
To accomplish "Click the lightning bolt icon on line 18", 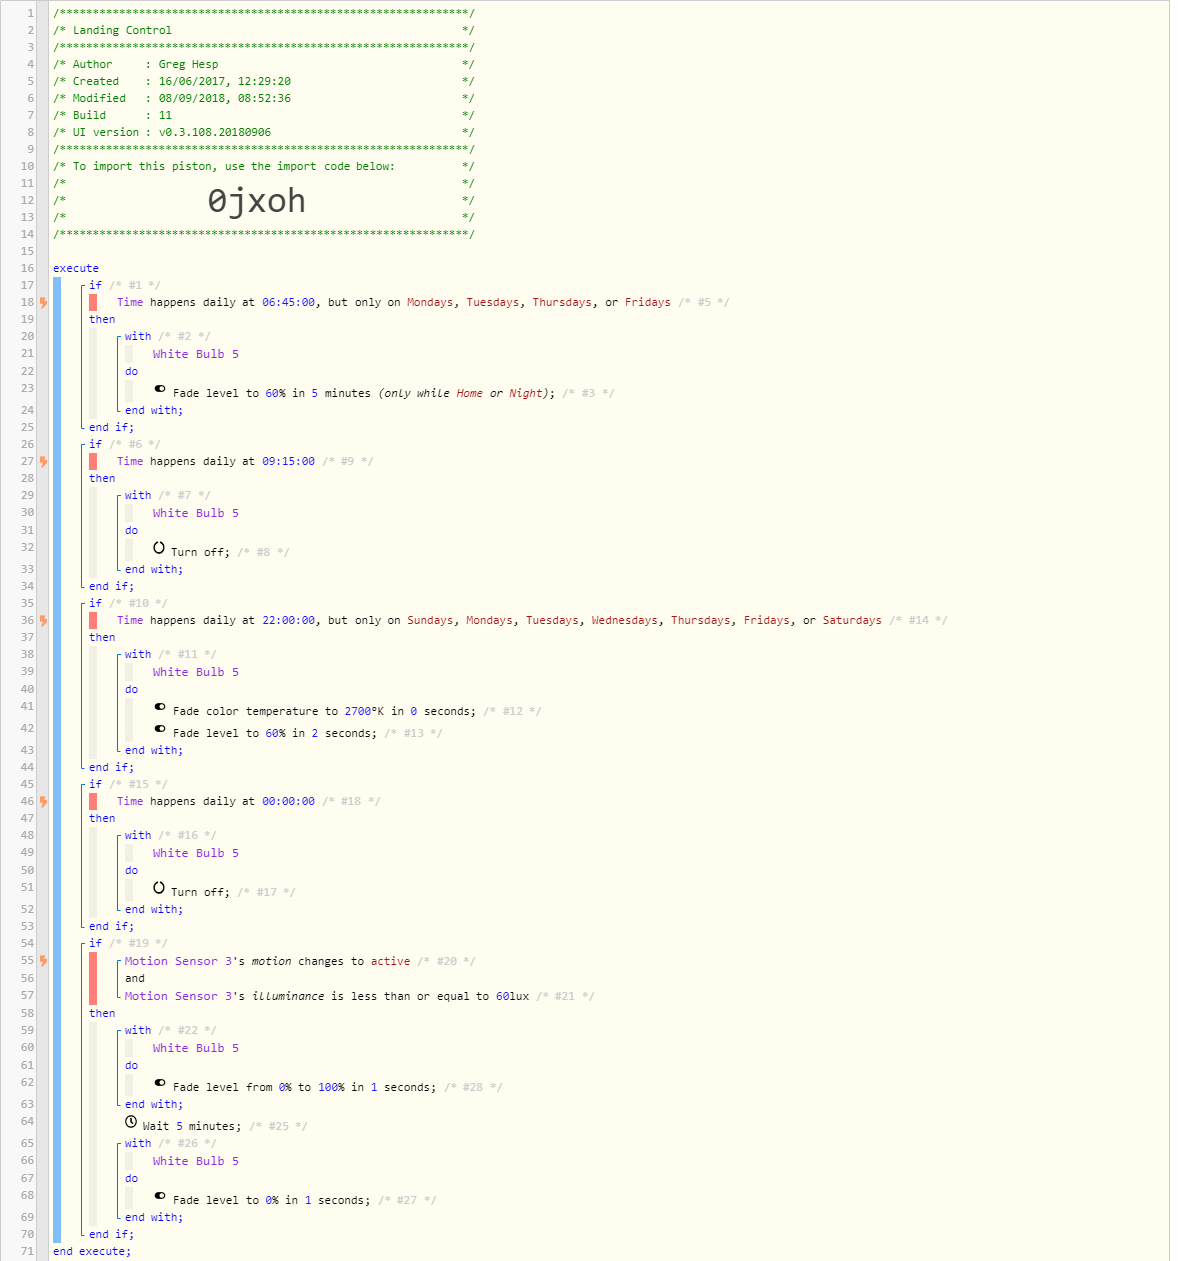I will (x=43, y=302).
